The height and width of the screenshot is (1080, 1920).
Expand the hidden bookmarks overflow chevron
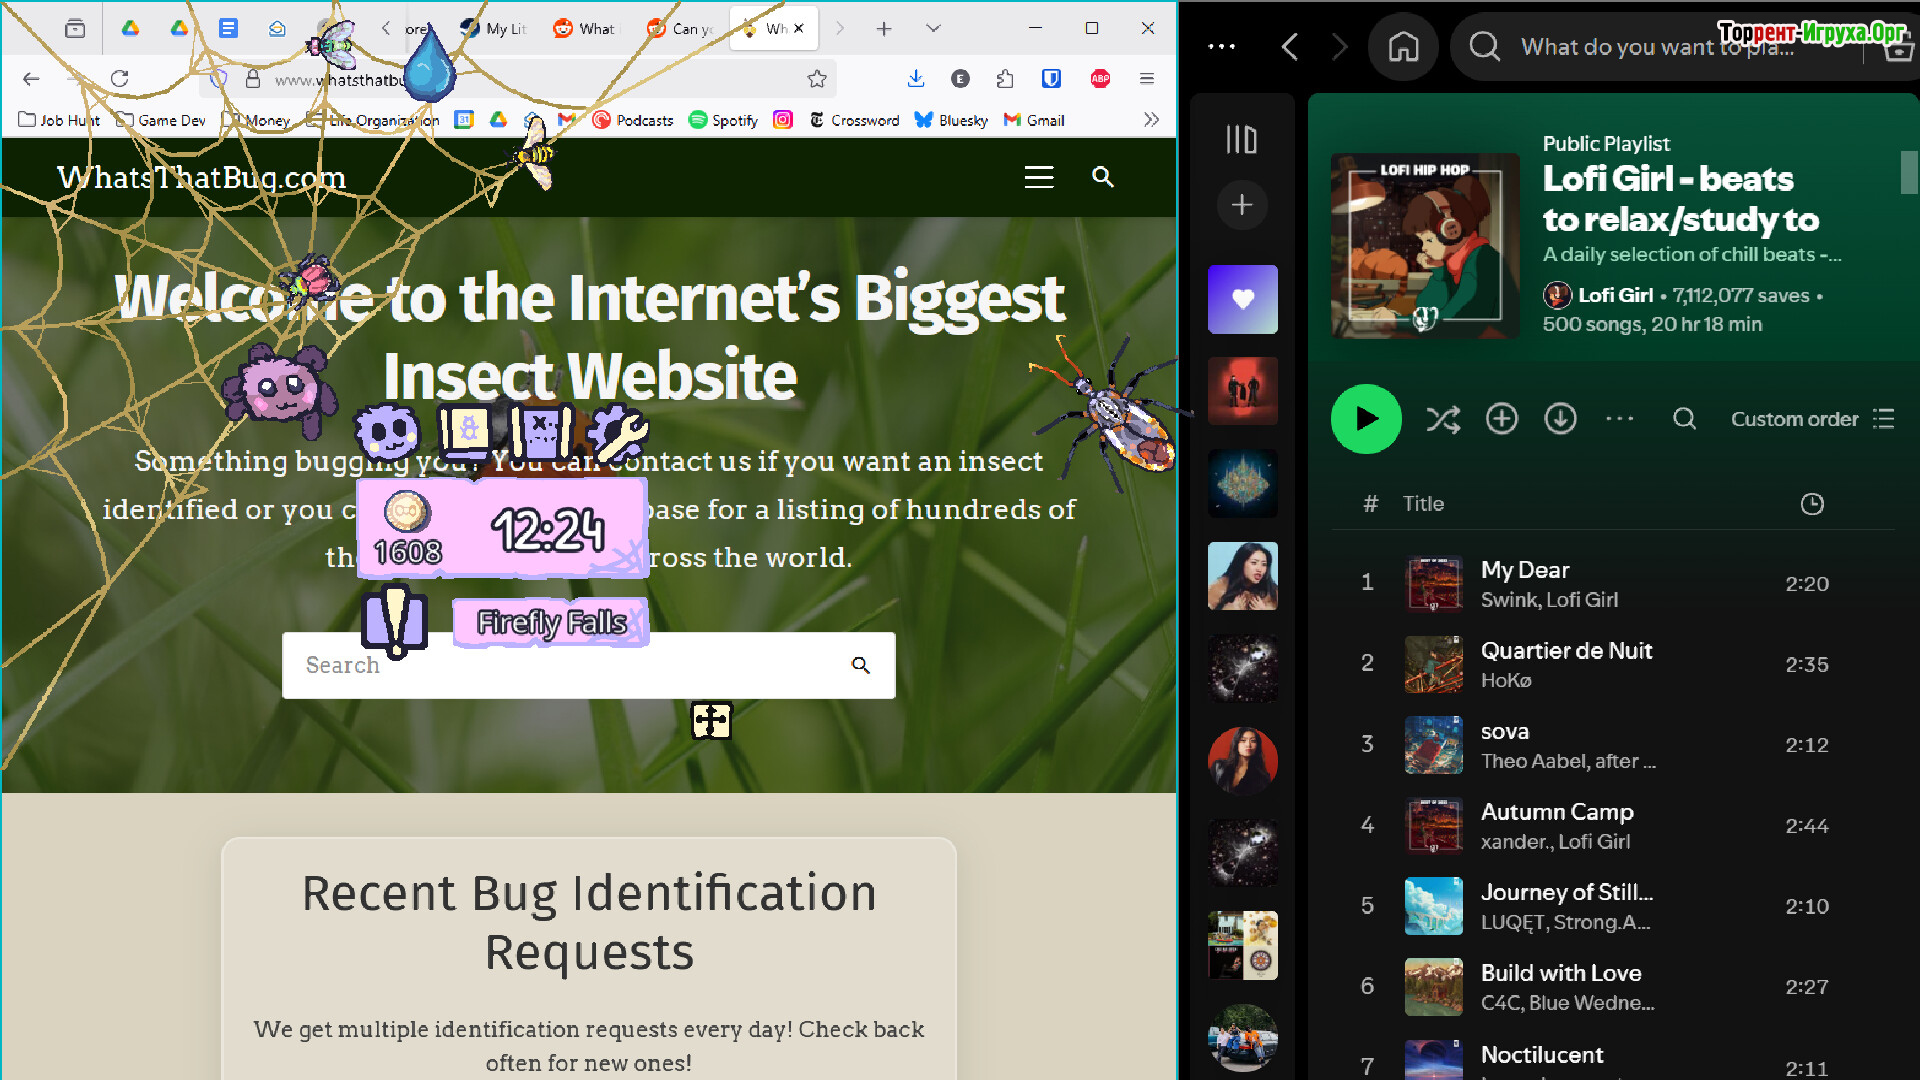[x=1151, y=120]
